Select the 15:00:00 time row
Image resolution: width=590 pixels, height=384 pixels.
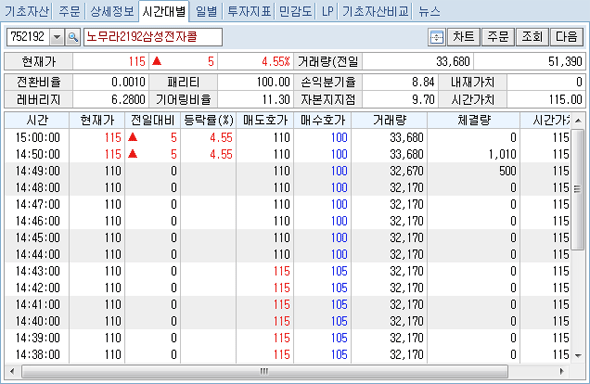click(x=287, y=138)
